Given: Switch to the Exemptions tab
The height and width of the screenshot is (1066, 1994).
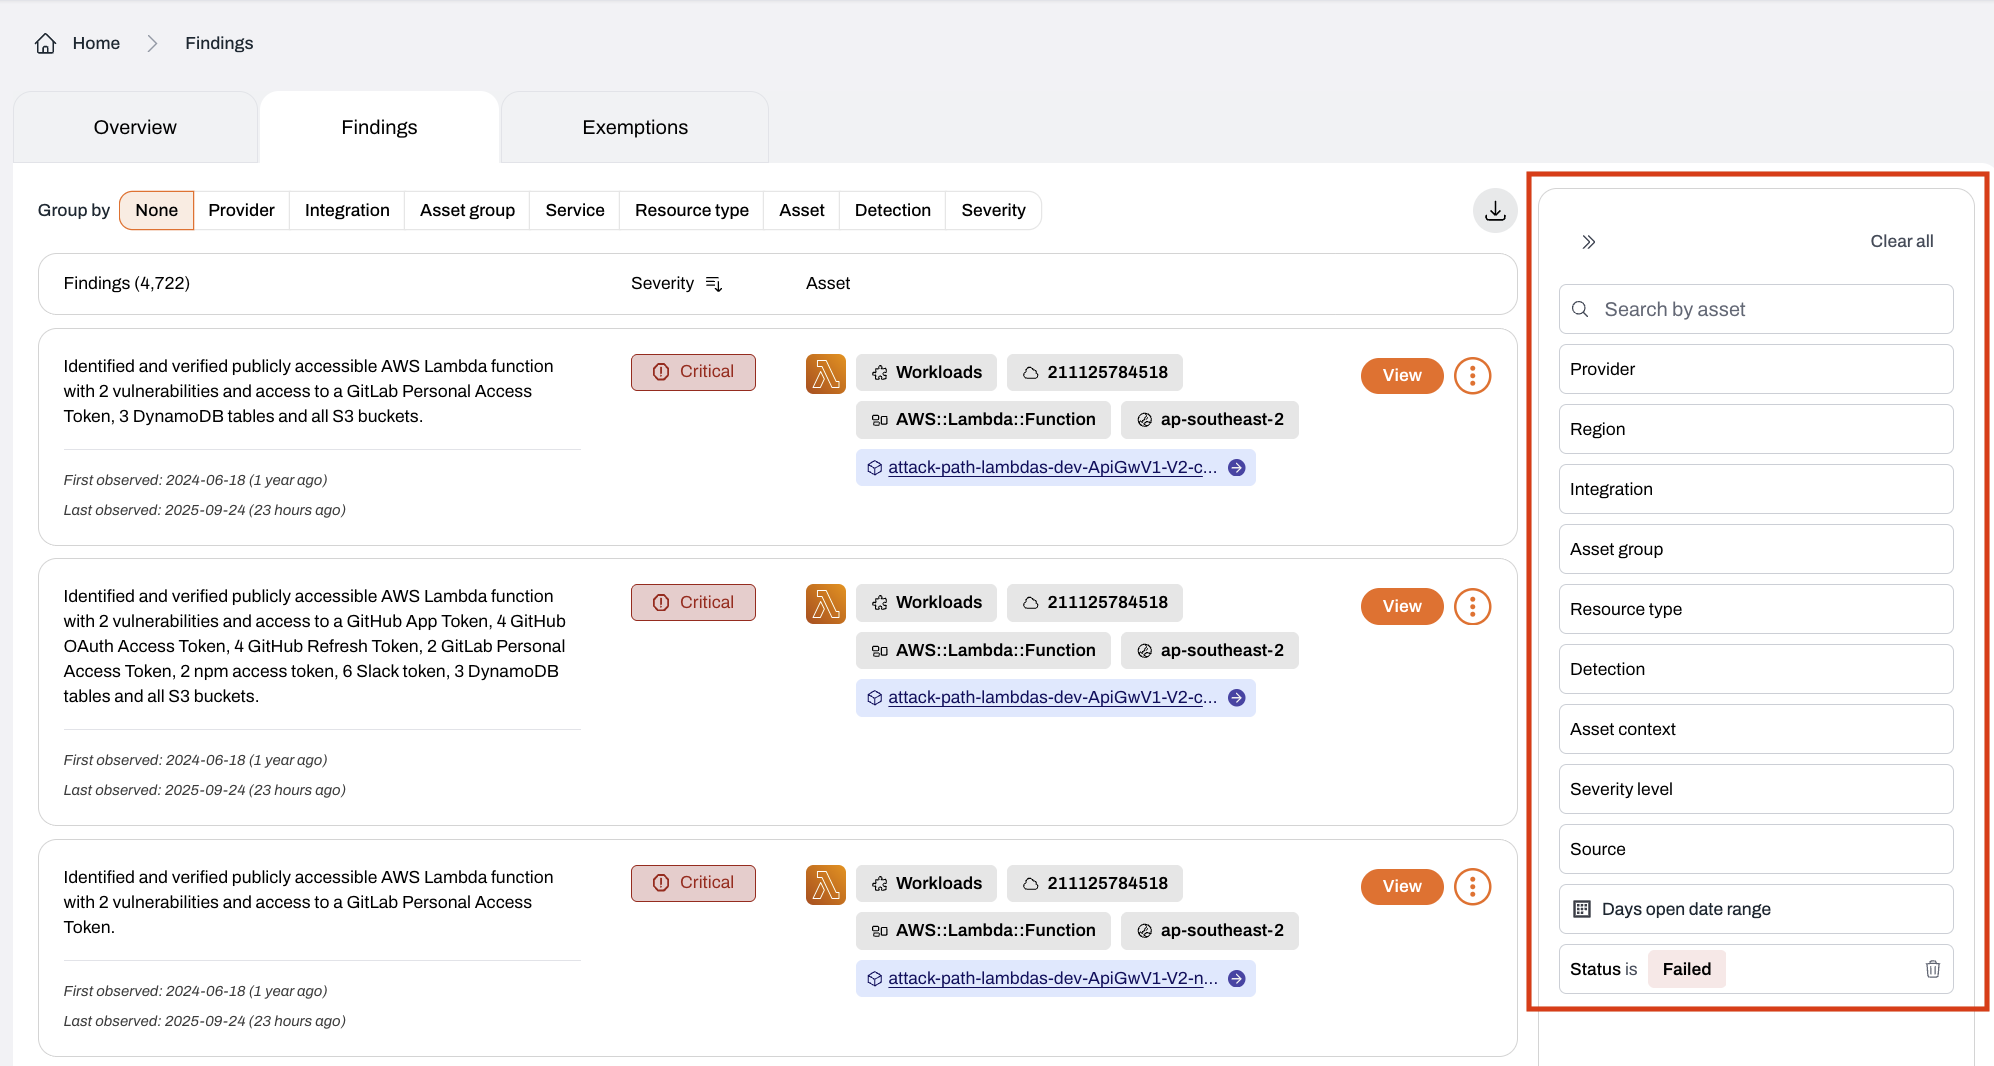Looking at the screenshot, I should click(x=635, y=127).
